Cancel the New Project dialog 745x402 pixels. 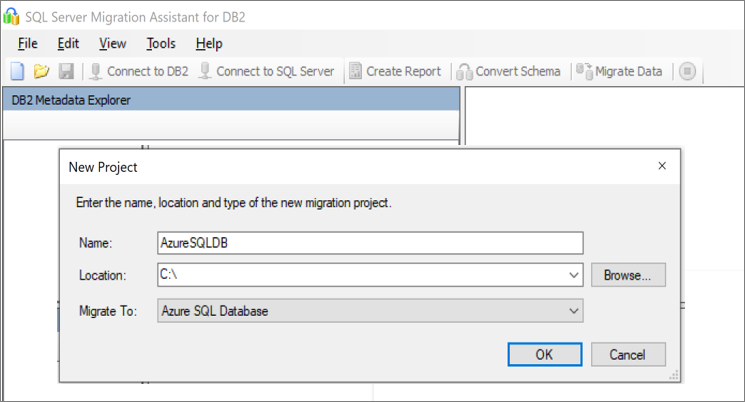(x=628, y=354)
